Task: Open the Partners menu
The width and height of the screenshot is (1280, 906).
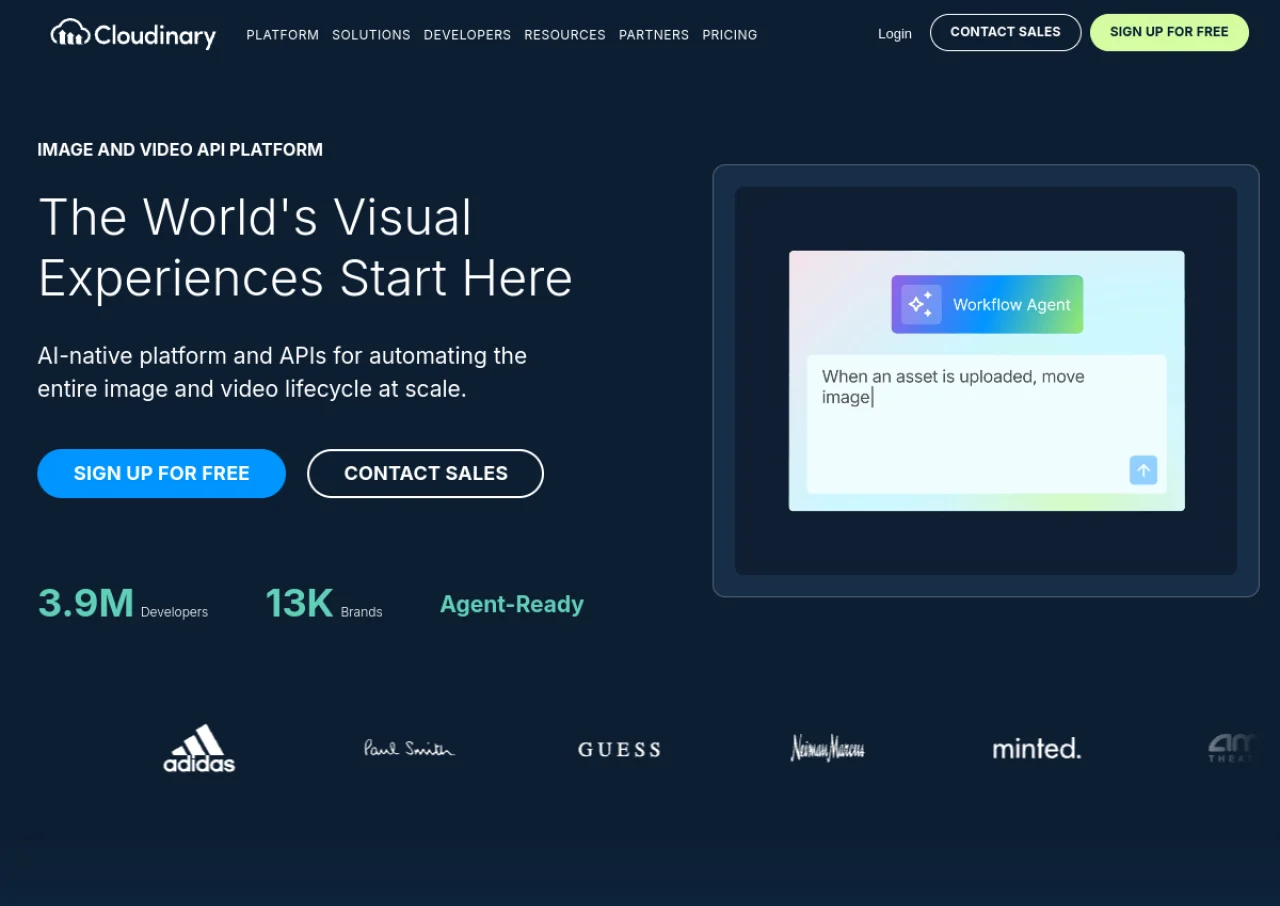Action: 654,34
